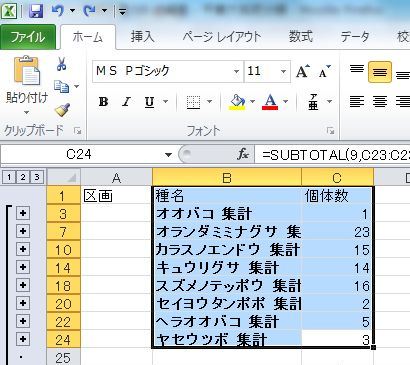The width and height of the screenshot is (410, 365).
Task: Expand the オオバコ 集計 group with plus button
Action: (x=23, y=213)
